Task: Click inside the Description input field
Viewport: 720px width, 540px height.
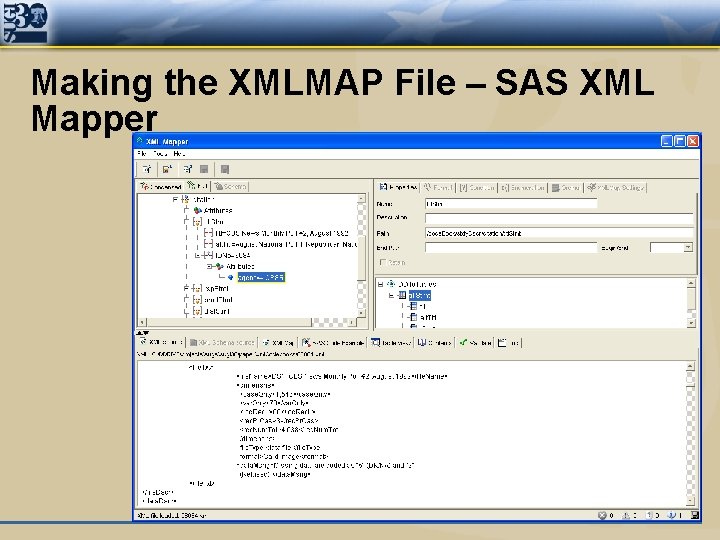Action: tap(559, 218)
